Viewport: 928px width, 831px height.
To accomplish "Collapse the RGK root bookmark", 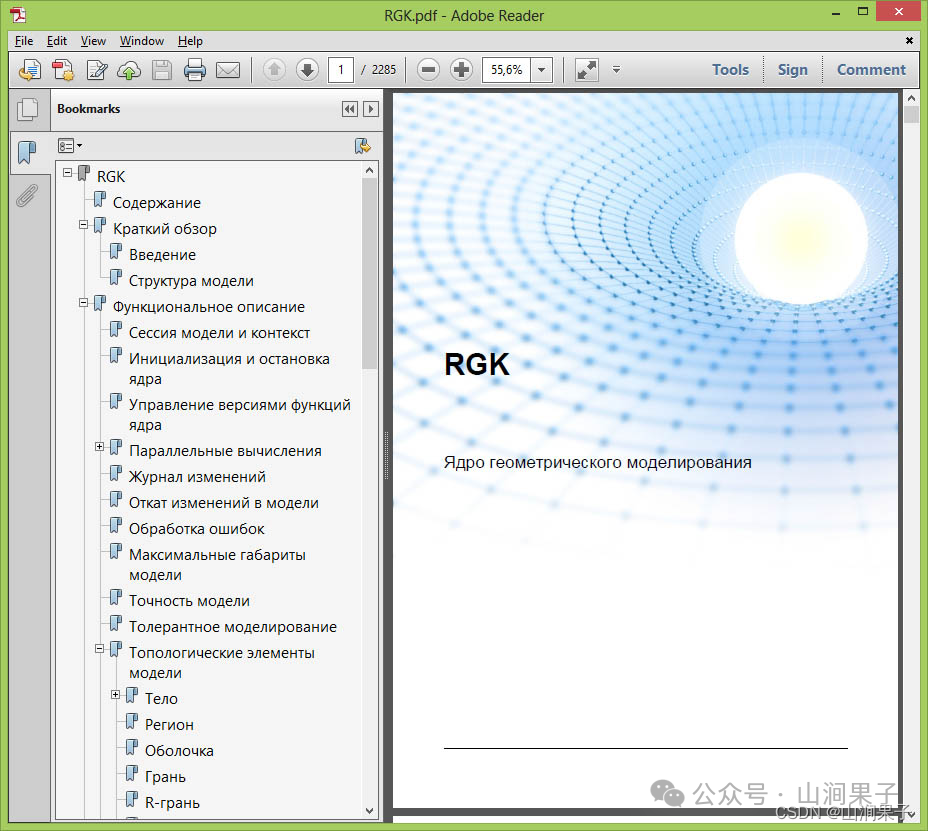I will tap(67, 173).
